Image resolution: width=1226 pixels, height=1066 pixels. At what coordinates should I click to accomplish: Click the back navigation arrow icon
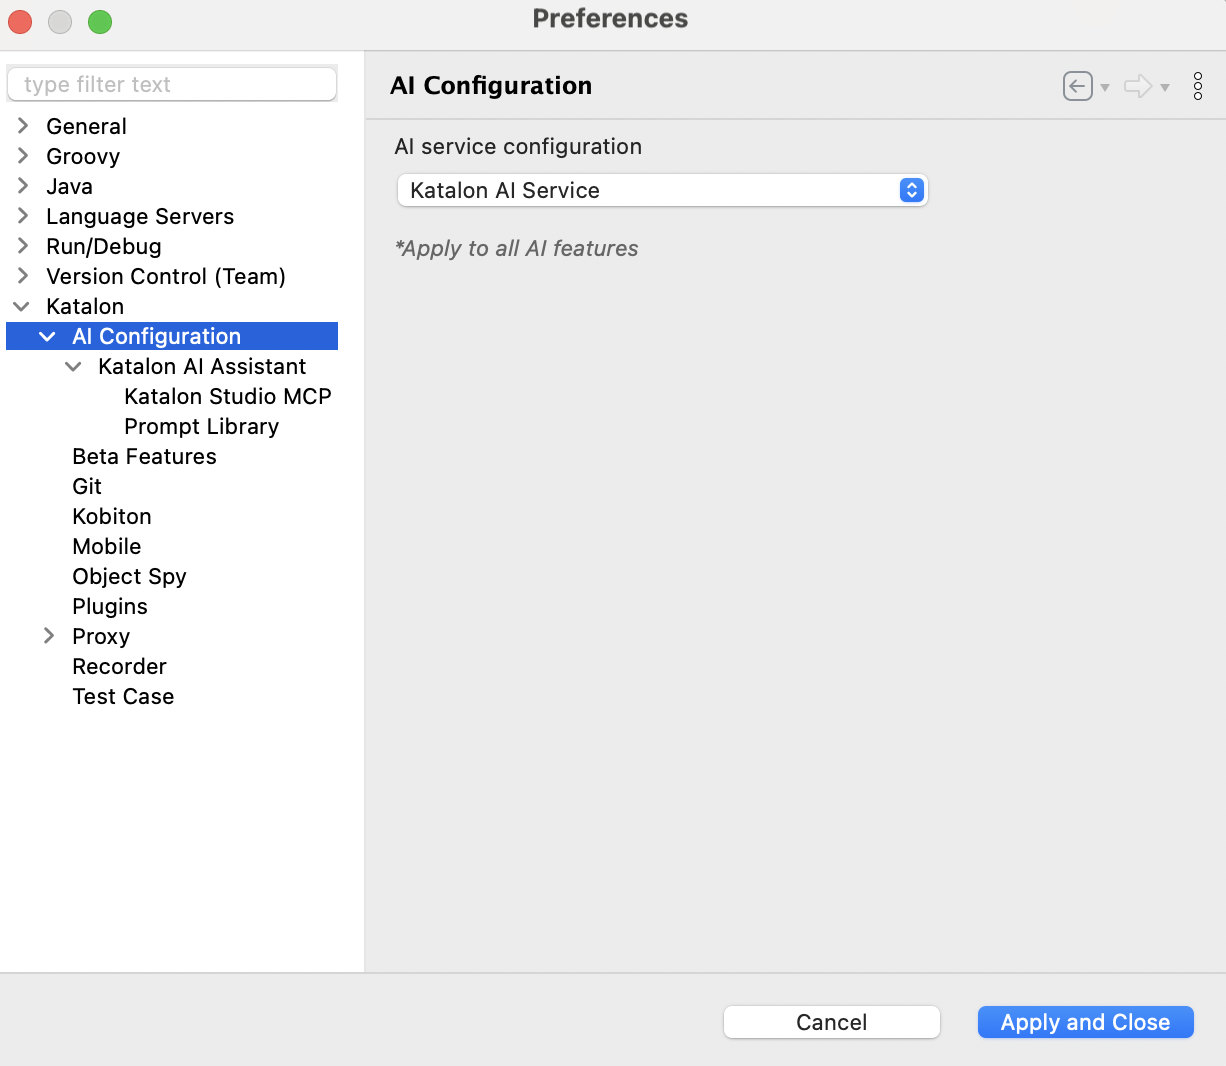pyautogui.click(x=1077, y=86)
